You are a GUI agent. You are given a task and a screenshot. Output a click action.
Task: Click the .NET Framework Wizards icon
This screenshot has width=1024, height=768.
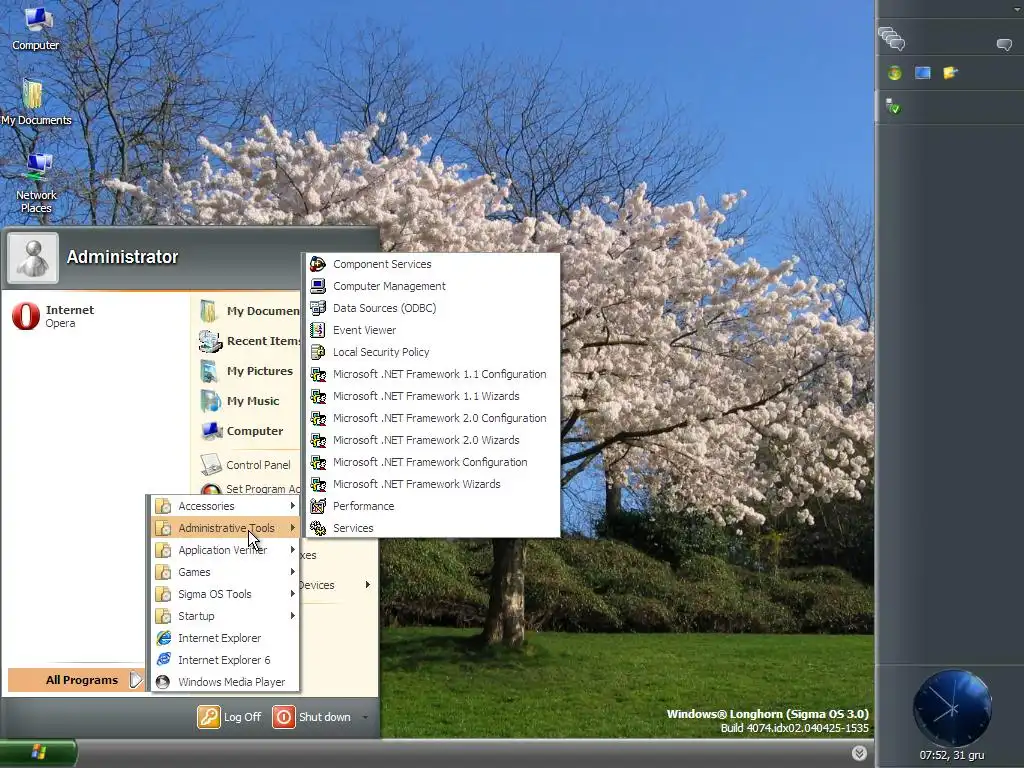pyautogui.click(x=318, y=484)
